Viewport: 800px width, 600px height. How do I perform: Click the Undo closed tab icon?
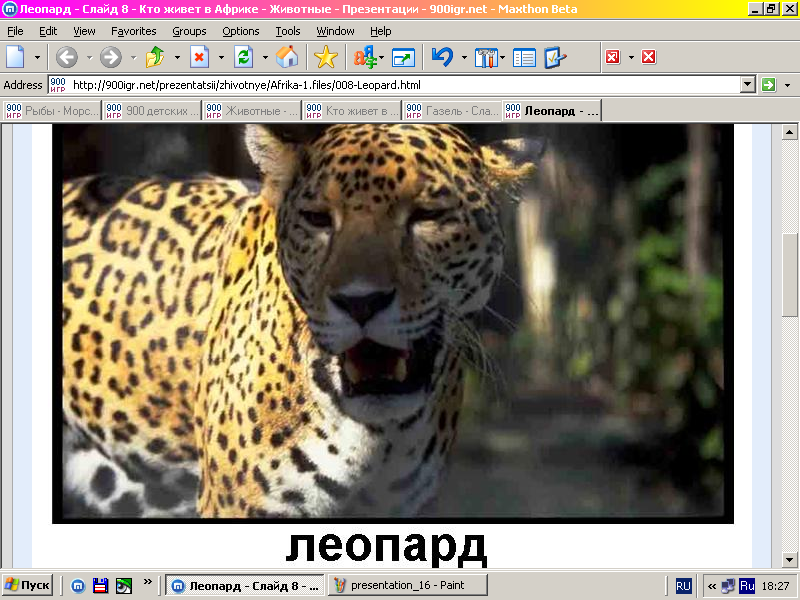[x=441, y=57]
